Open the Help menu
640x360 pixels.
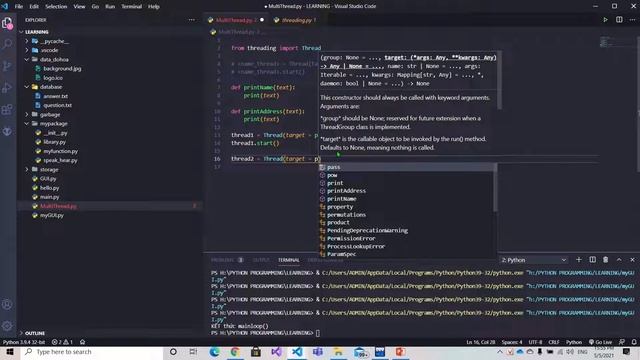154,7
